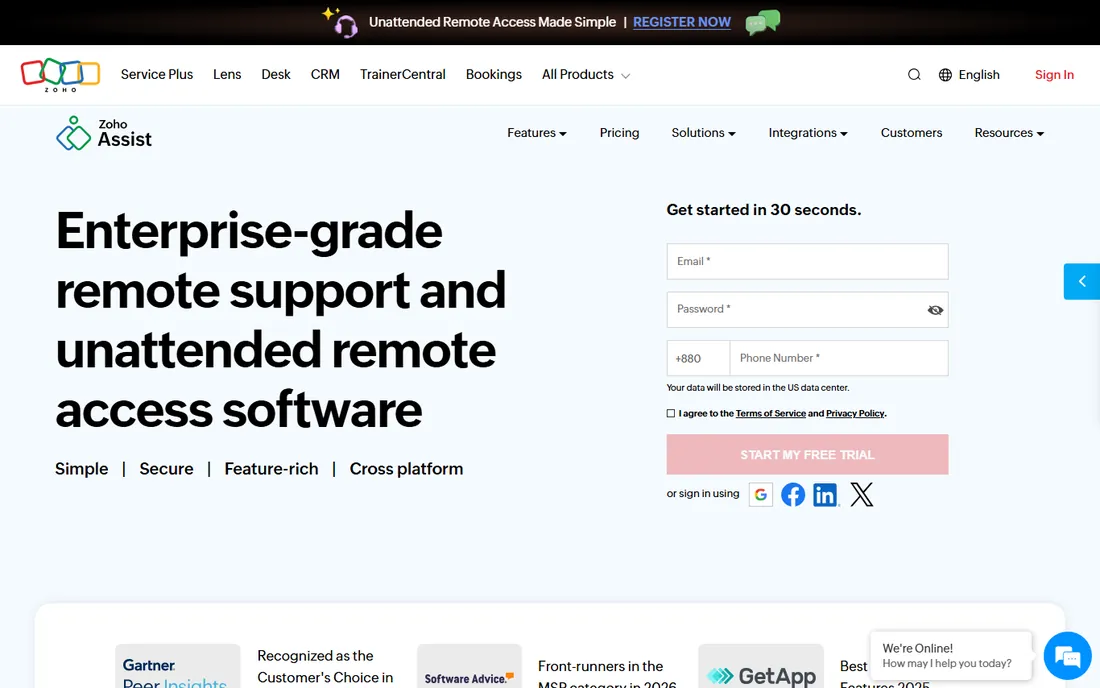Go to the Pricing page
The height and width of the screenshot is (688, 1100).
(619, 133)
